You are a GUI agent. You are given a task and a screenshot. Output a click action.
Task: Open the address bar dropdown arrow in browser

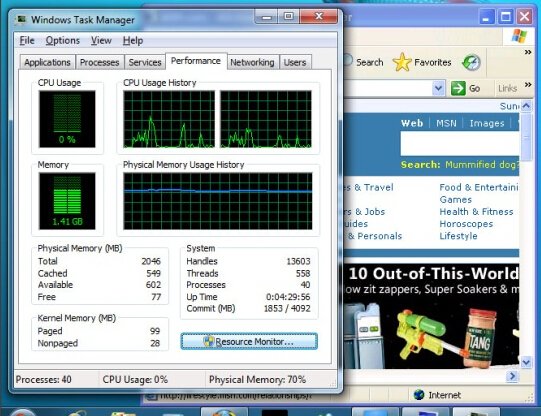point(438,88)
